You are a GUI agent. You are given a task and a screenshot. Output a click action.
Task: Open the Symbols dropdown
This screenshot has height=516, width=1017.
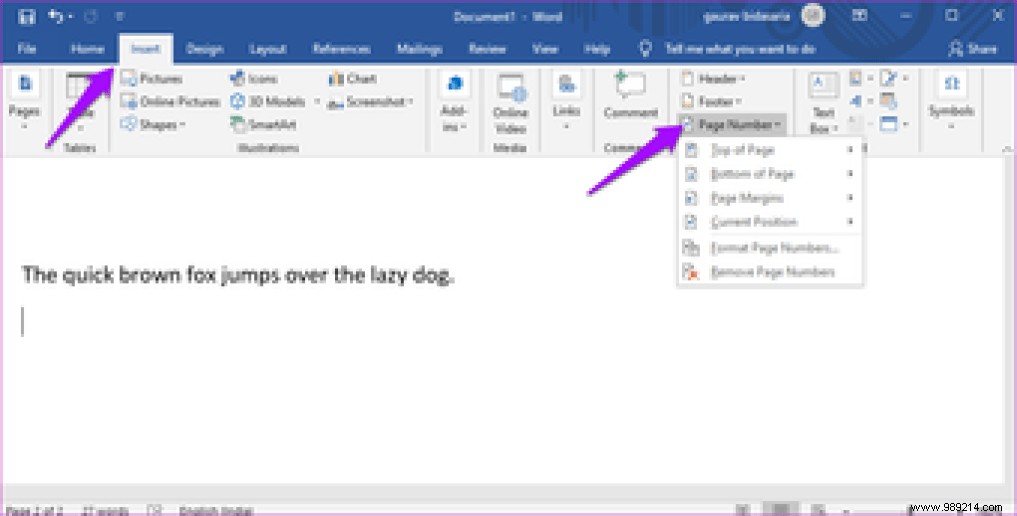point(951,100)
